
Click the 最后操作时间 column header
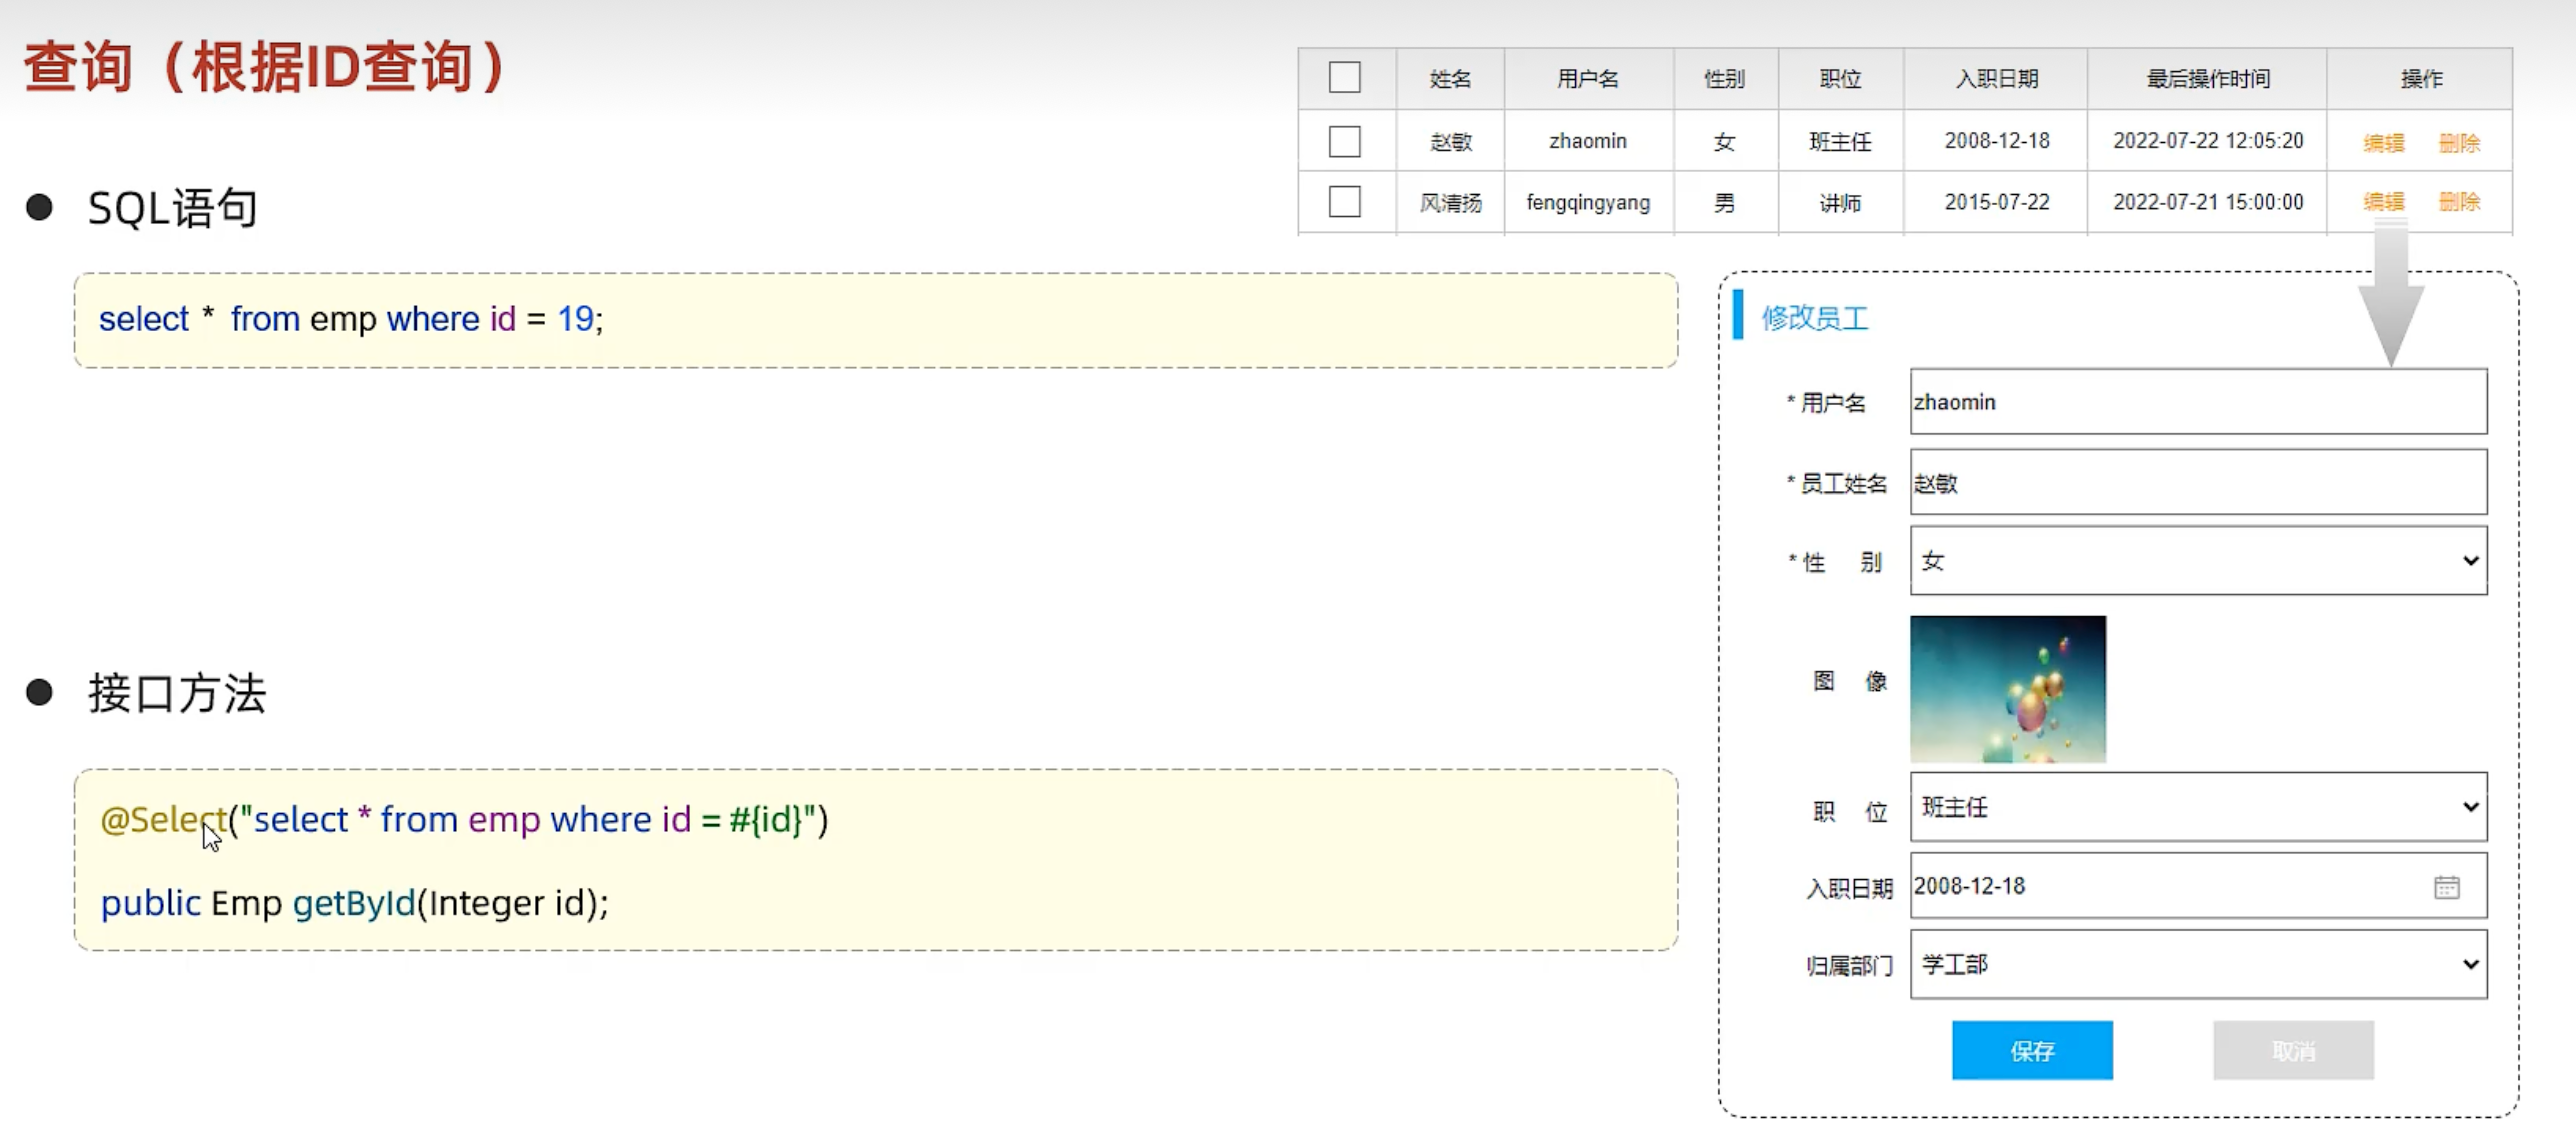coord(2207,79)
